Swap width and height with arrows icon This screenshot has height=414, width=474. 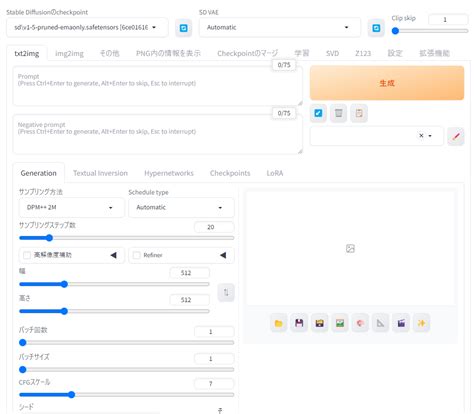pos(226,292)
